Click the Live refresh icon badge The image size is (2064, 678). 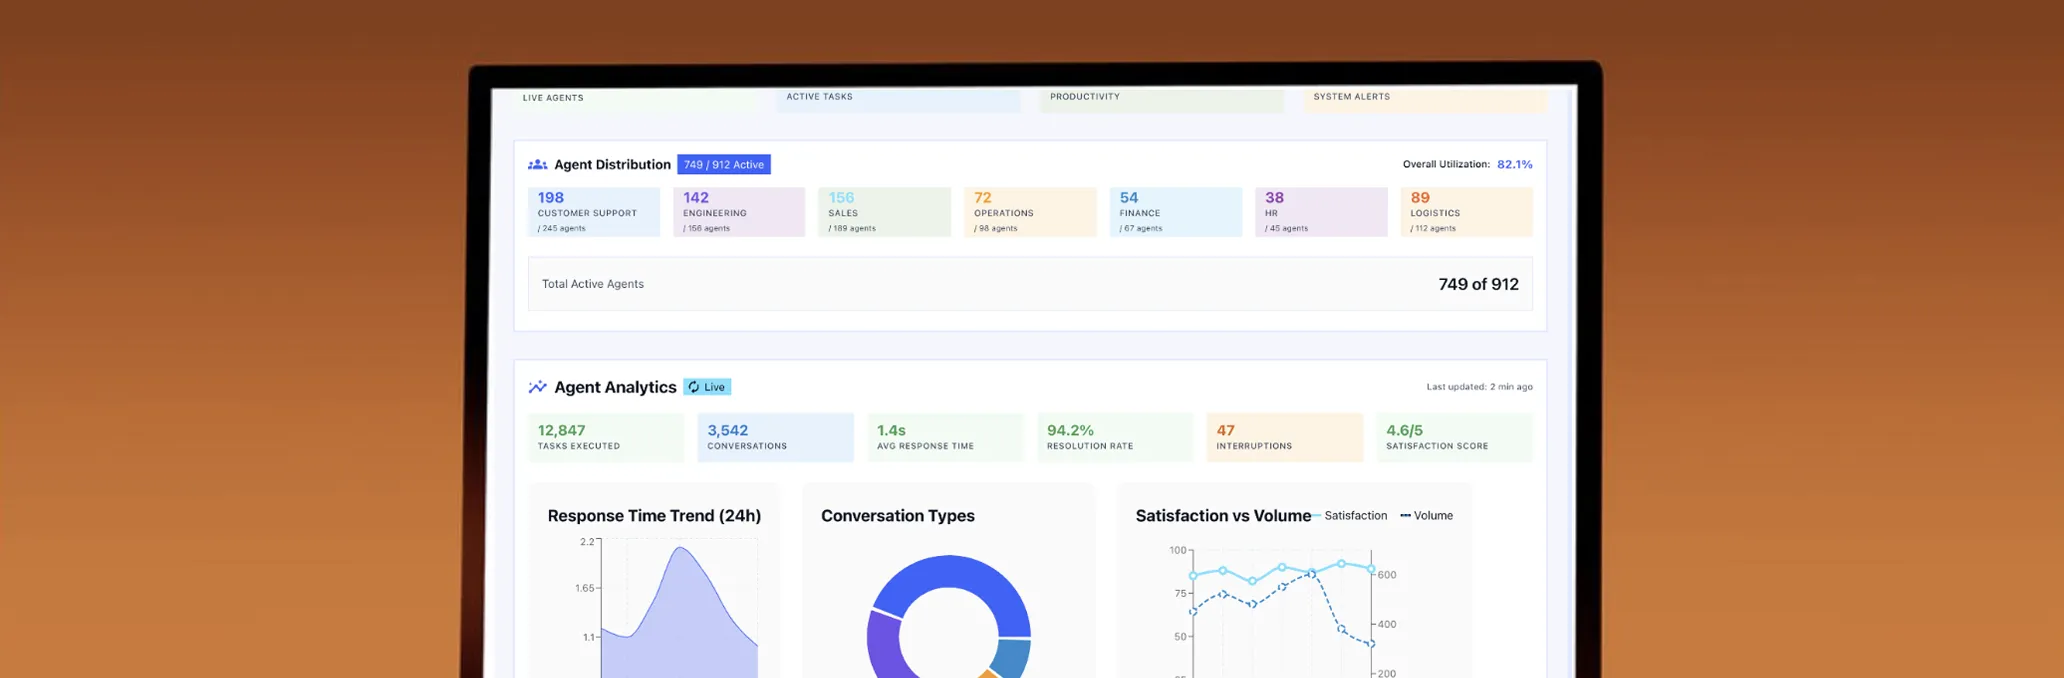[x=707, y=387]
